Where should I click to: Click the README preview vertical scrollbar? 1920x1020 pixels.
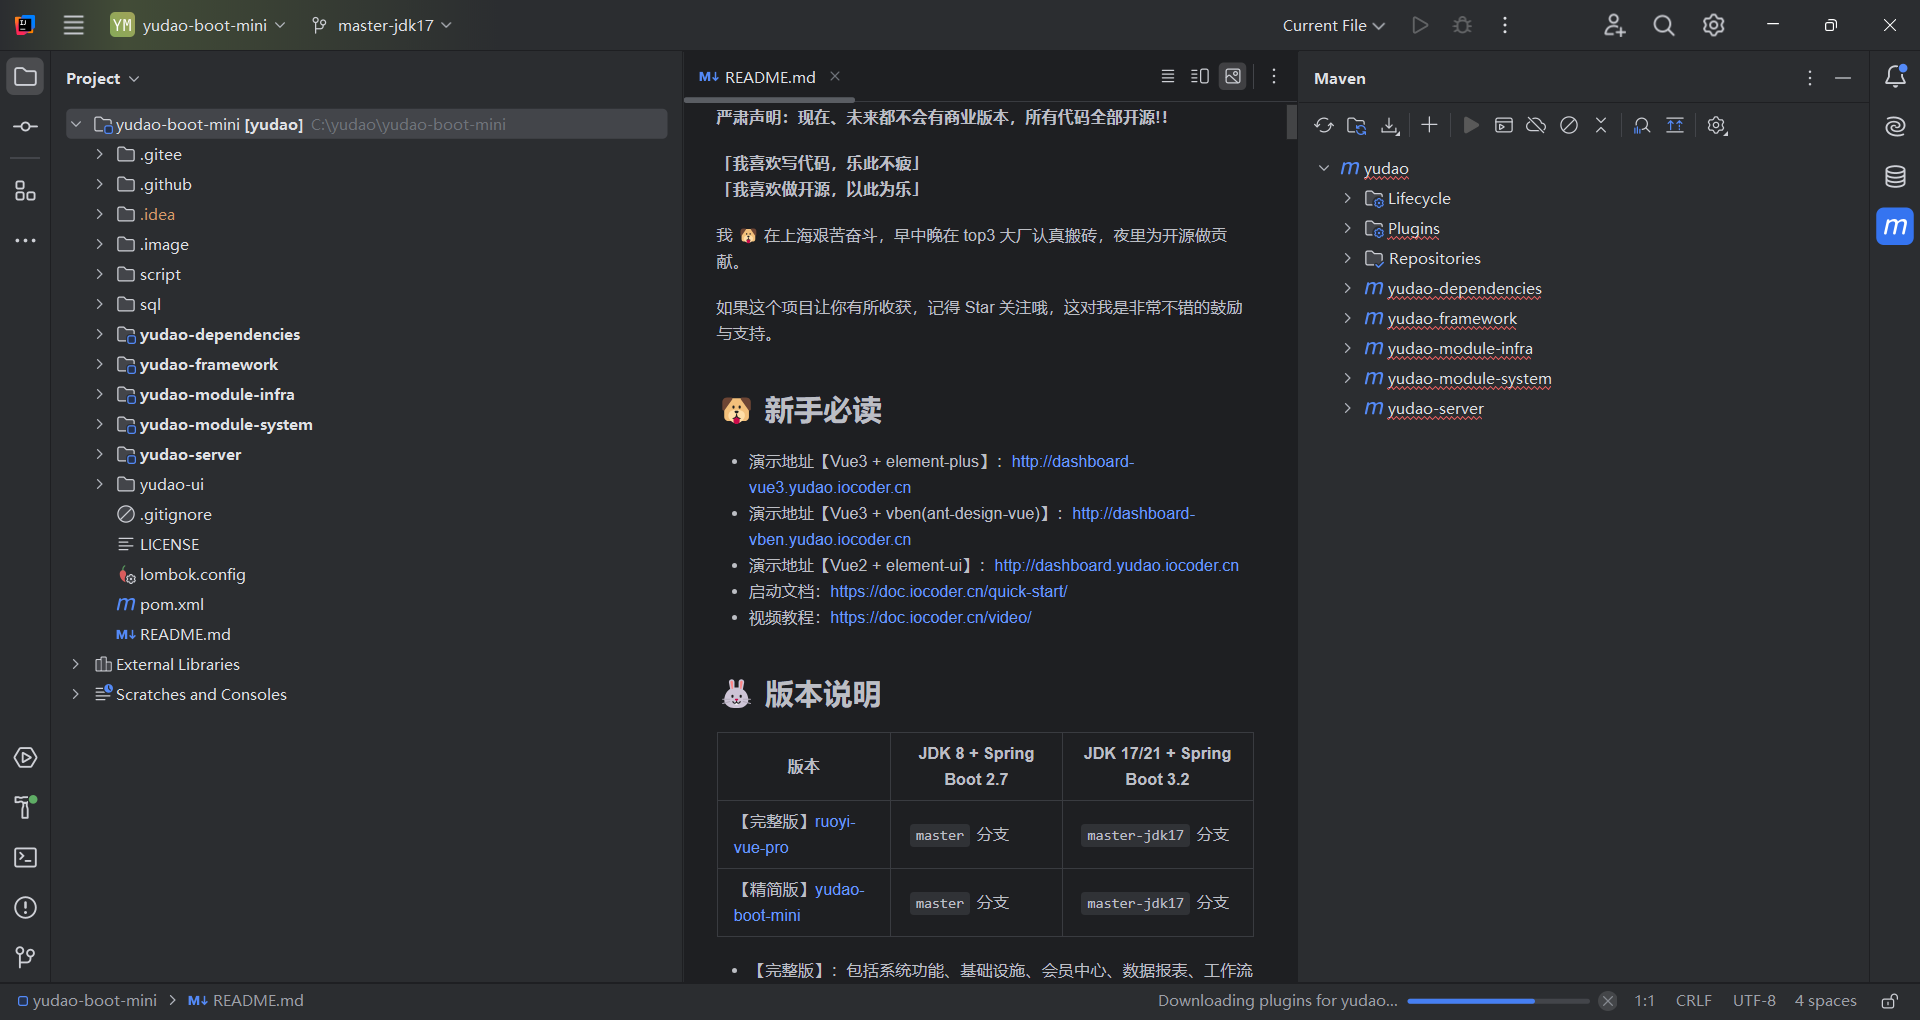[x=1290, y=122]
